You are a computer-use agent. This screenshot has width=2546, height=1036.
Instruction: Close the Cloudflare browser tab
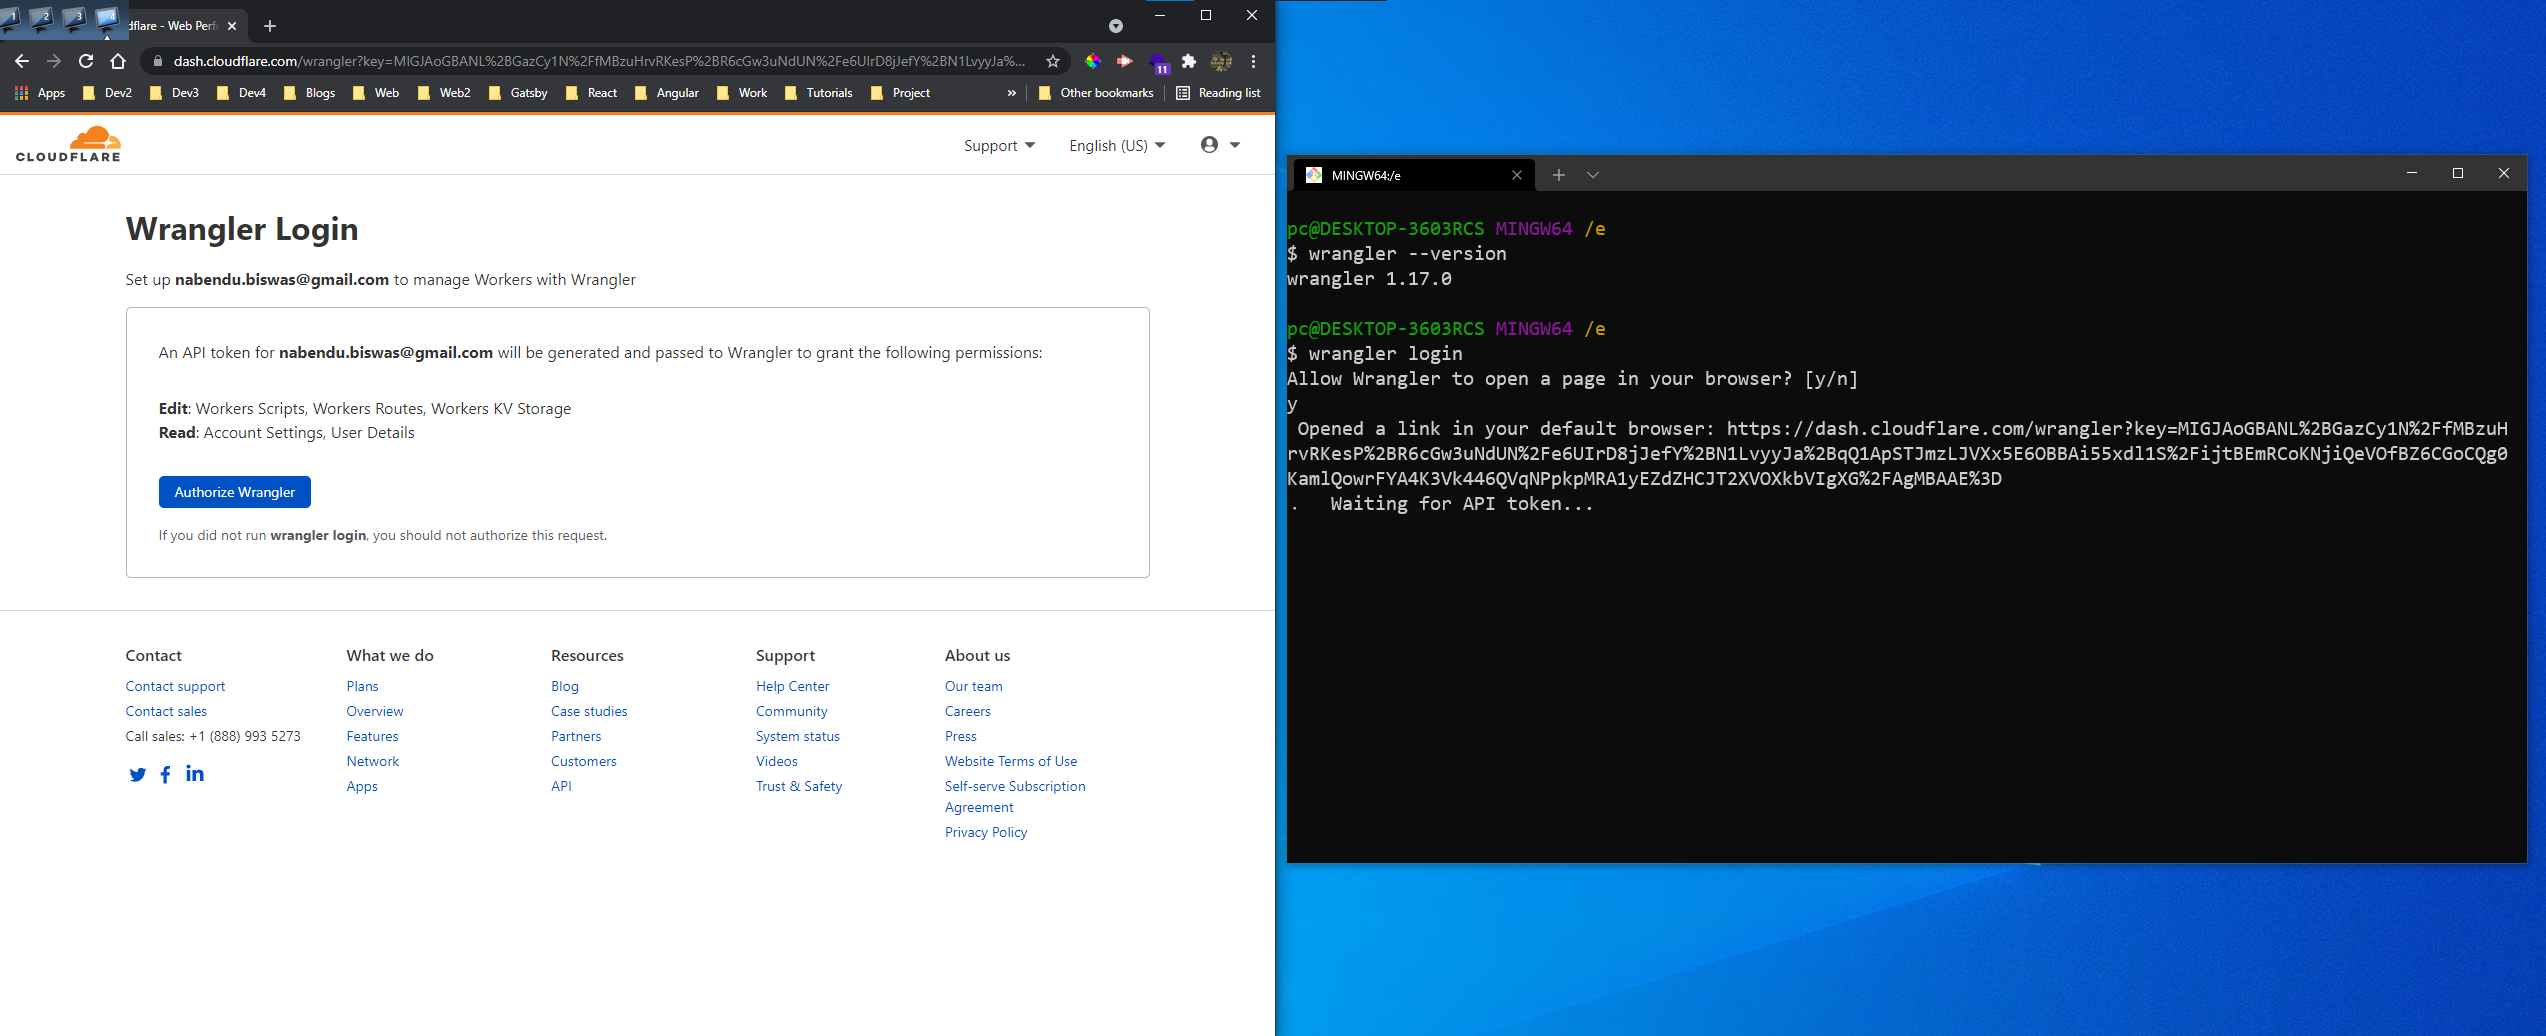(x=232, y=26)
